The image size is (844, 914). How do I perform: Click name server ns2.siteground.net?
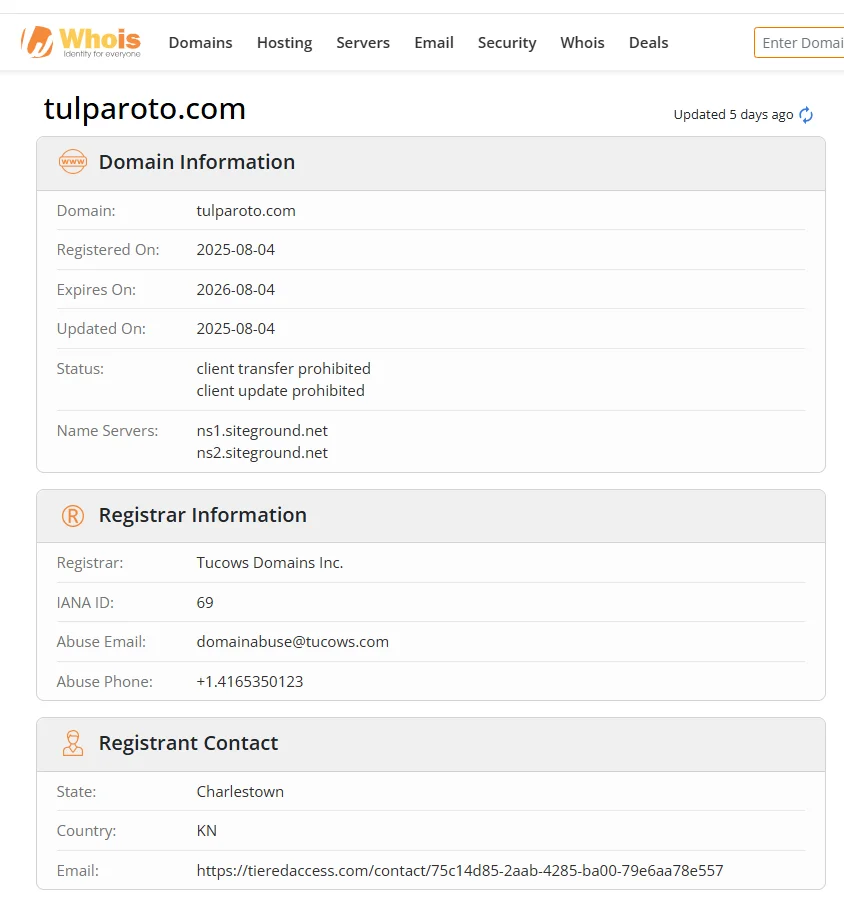[262, 453]
